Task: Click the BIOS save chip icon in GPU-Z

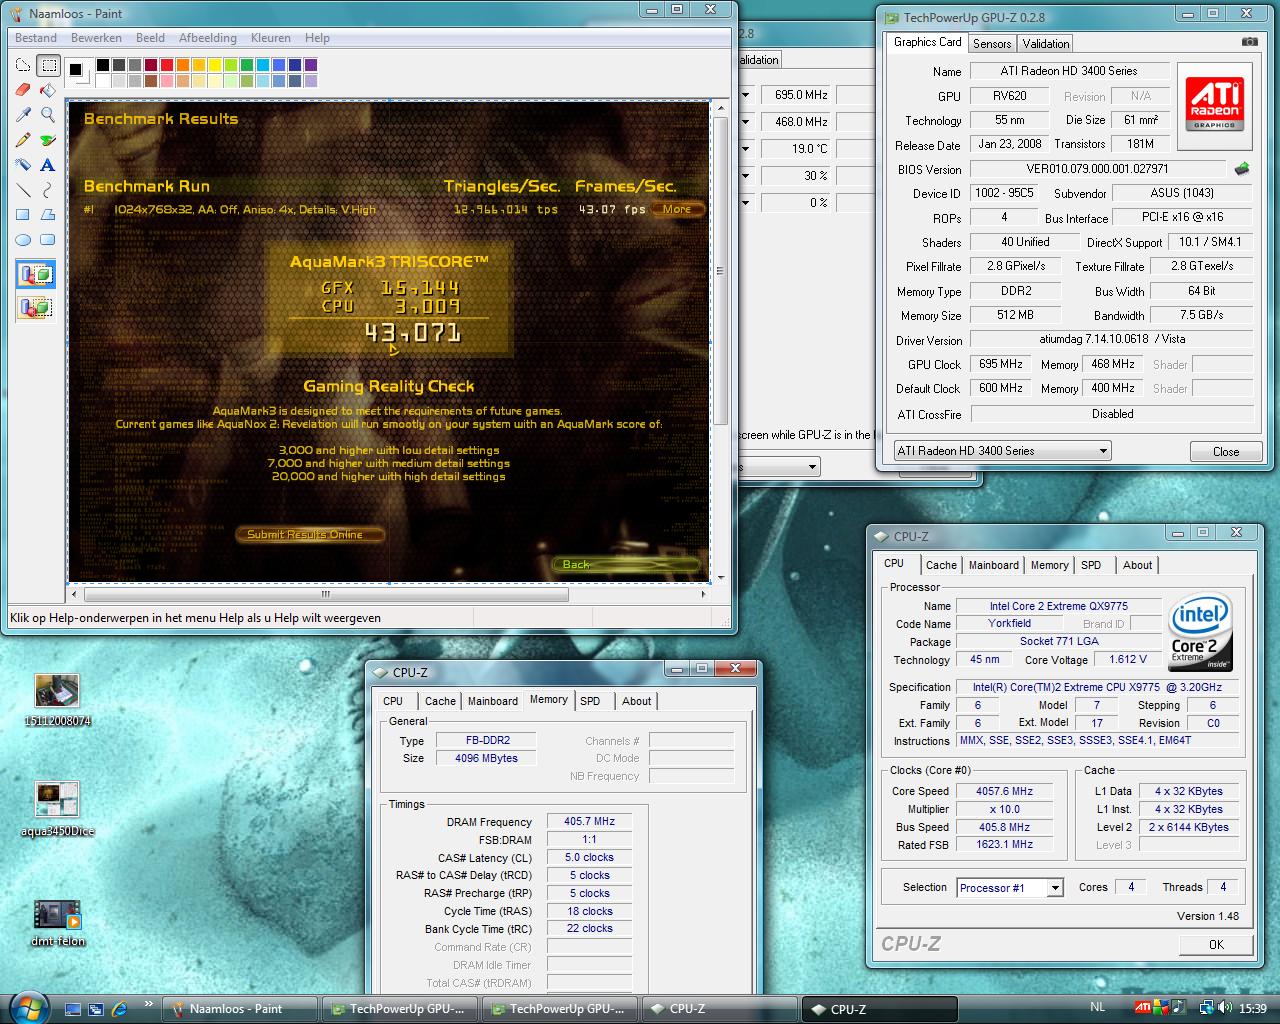Action: [1242, 169]
